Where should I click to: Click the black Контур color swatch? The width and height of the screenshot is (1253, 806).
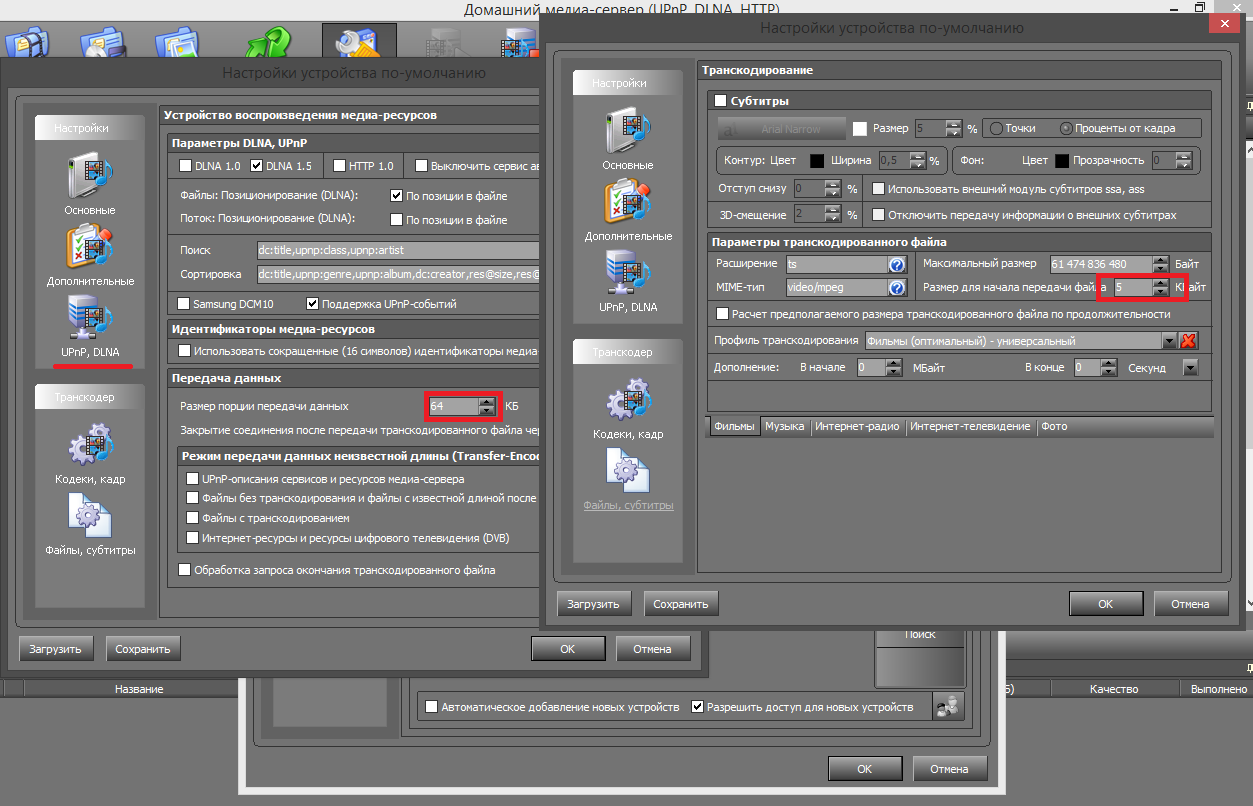(x=816, y=160)
